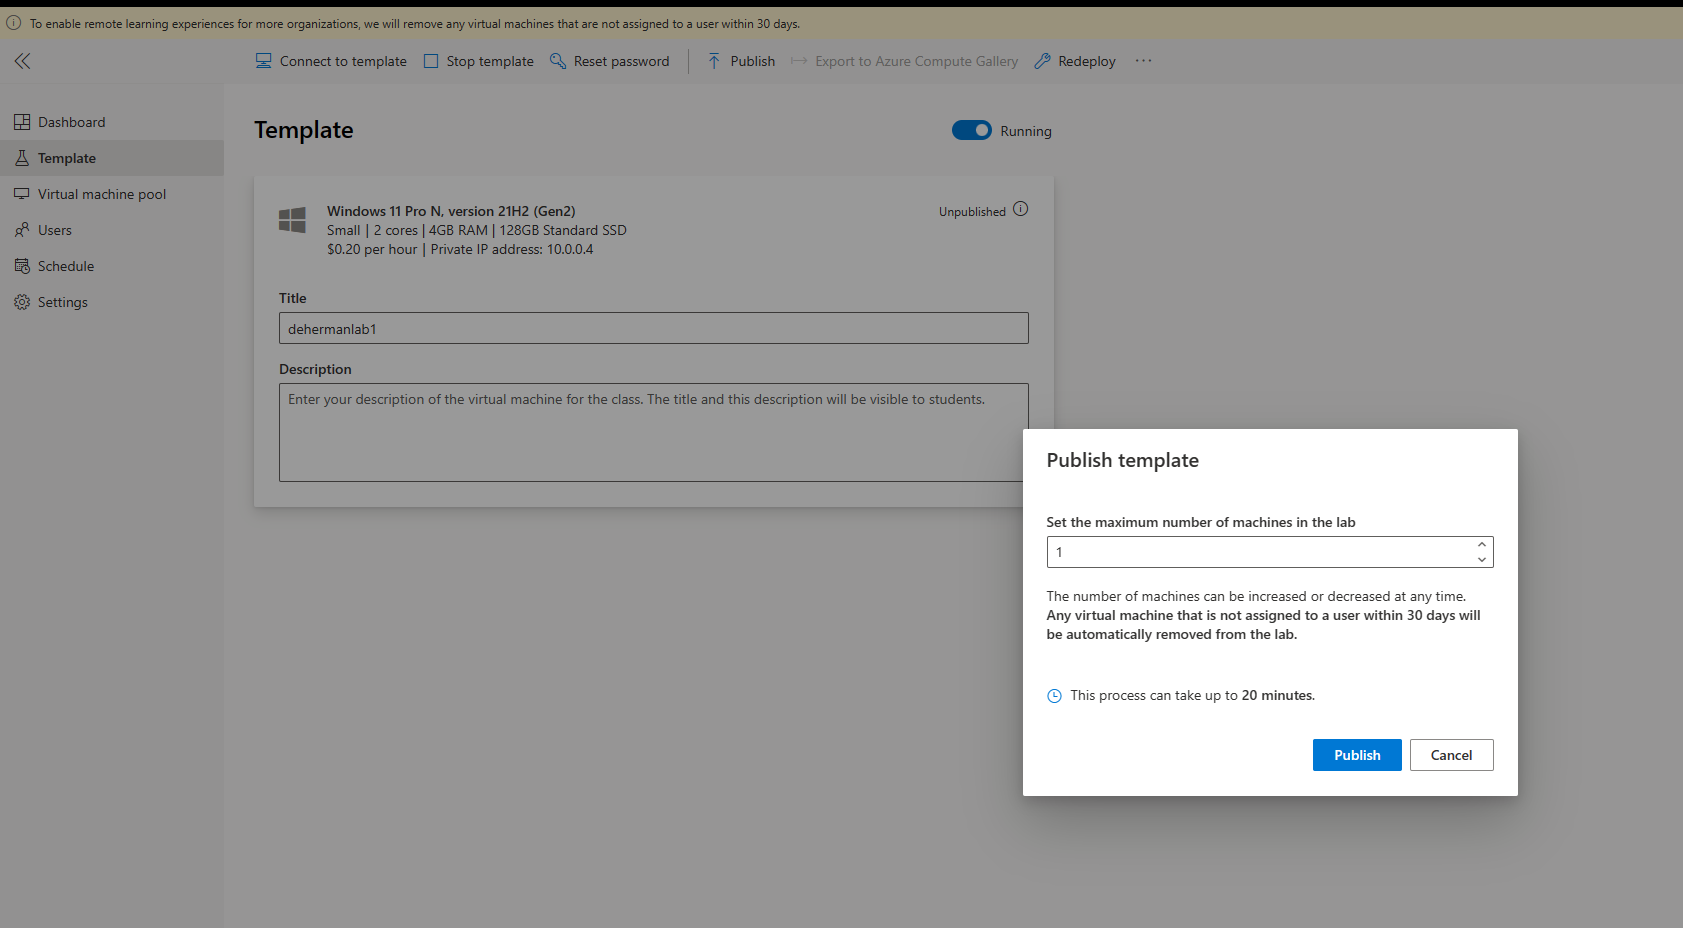Click Stop template text in the toolbar
This screenshot has height=928, width=1683.
click(x=490, y=61)
